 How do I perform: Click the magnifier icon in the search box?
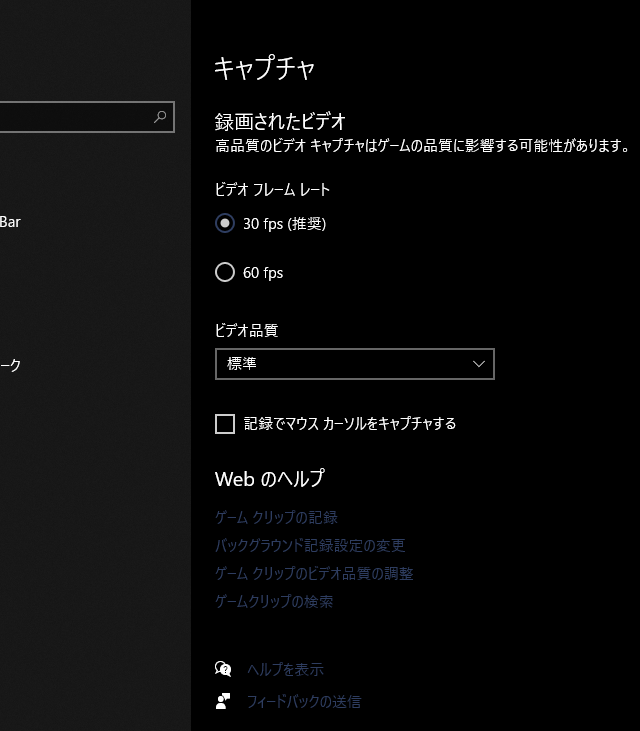tap(160, 117)
